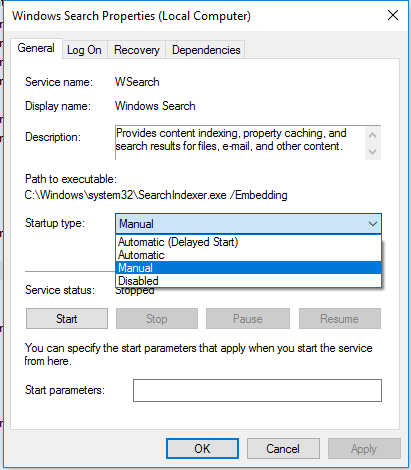Switch to the Recovery tab
Viewport: 411px width, 470px height.
click(x=137, y=50)
